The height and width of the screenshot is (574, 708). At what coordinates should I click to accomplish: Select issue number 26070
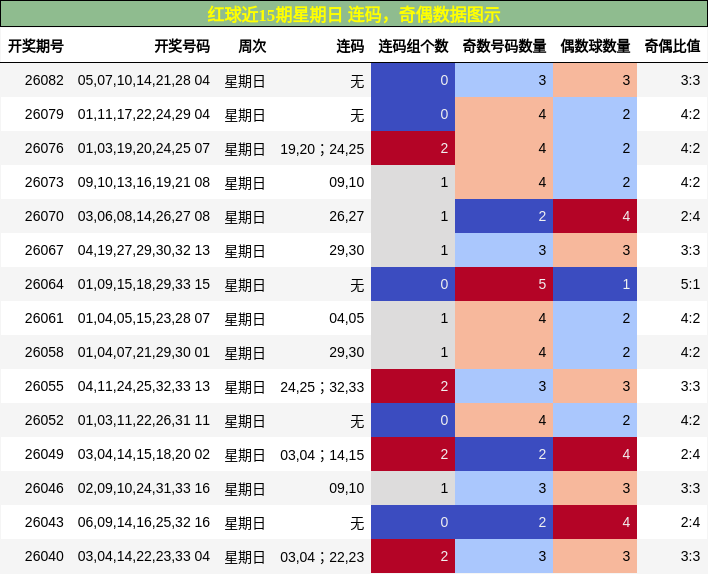click(44, 216)
